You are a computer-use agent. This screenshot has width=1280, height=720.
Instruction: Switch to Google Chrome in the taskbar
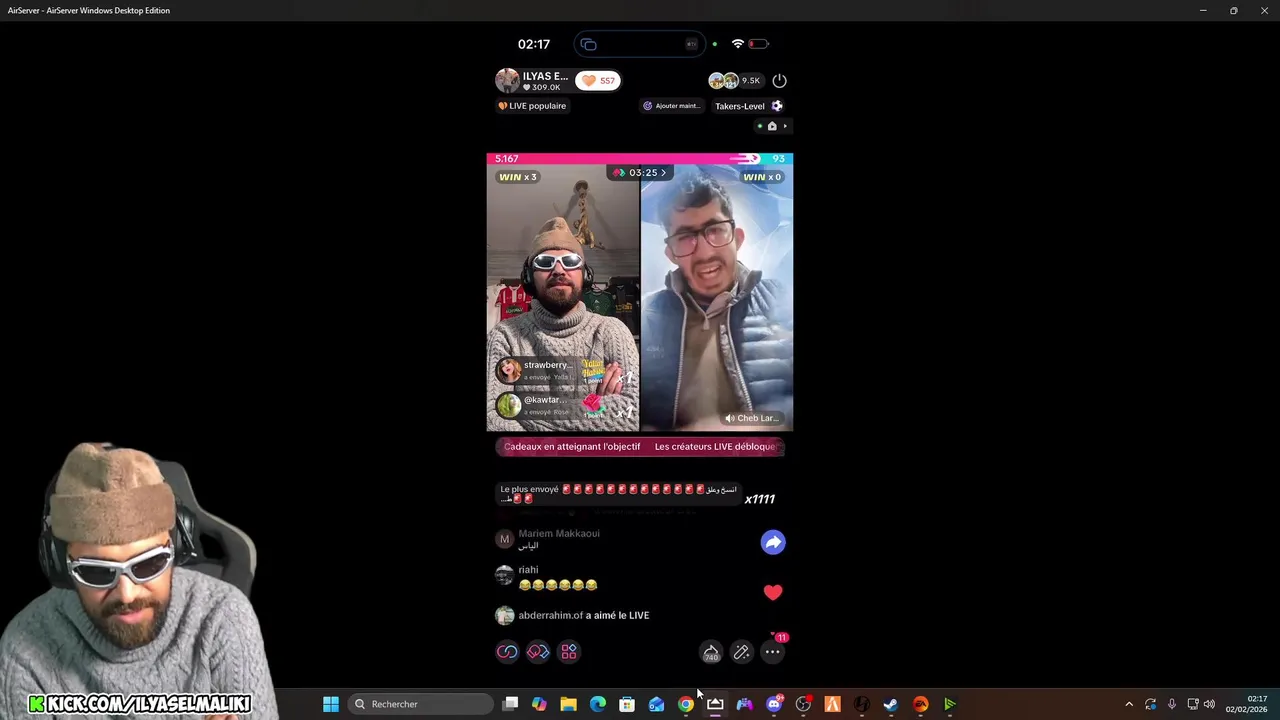tap(686, 704)
